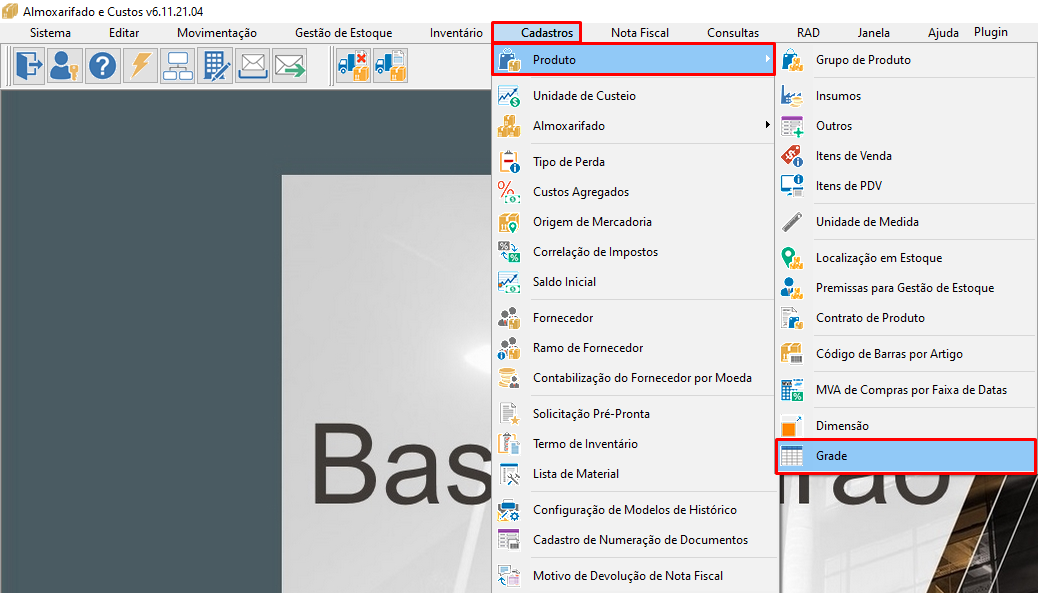Open the Ajuda menu
The height and width of the screenshot is (593, 1038).
(x=943, y=32)
